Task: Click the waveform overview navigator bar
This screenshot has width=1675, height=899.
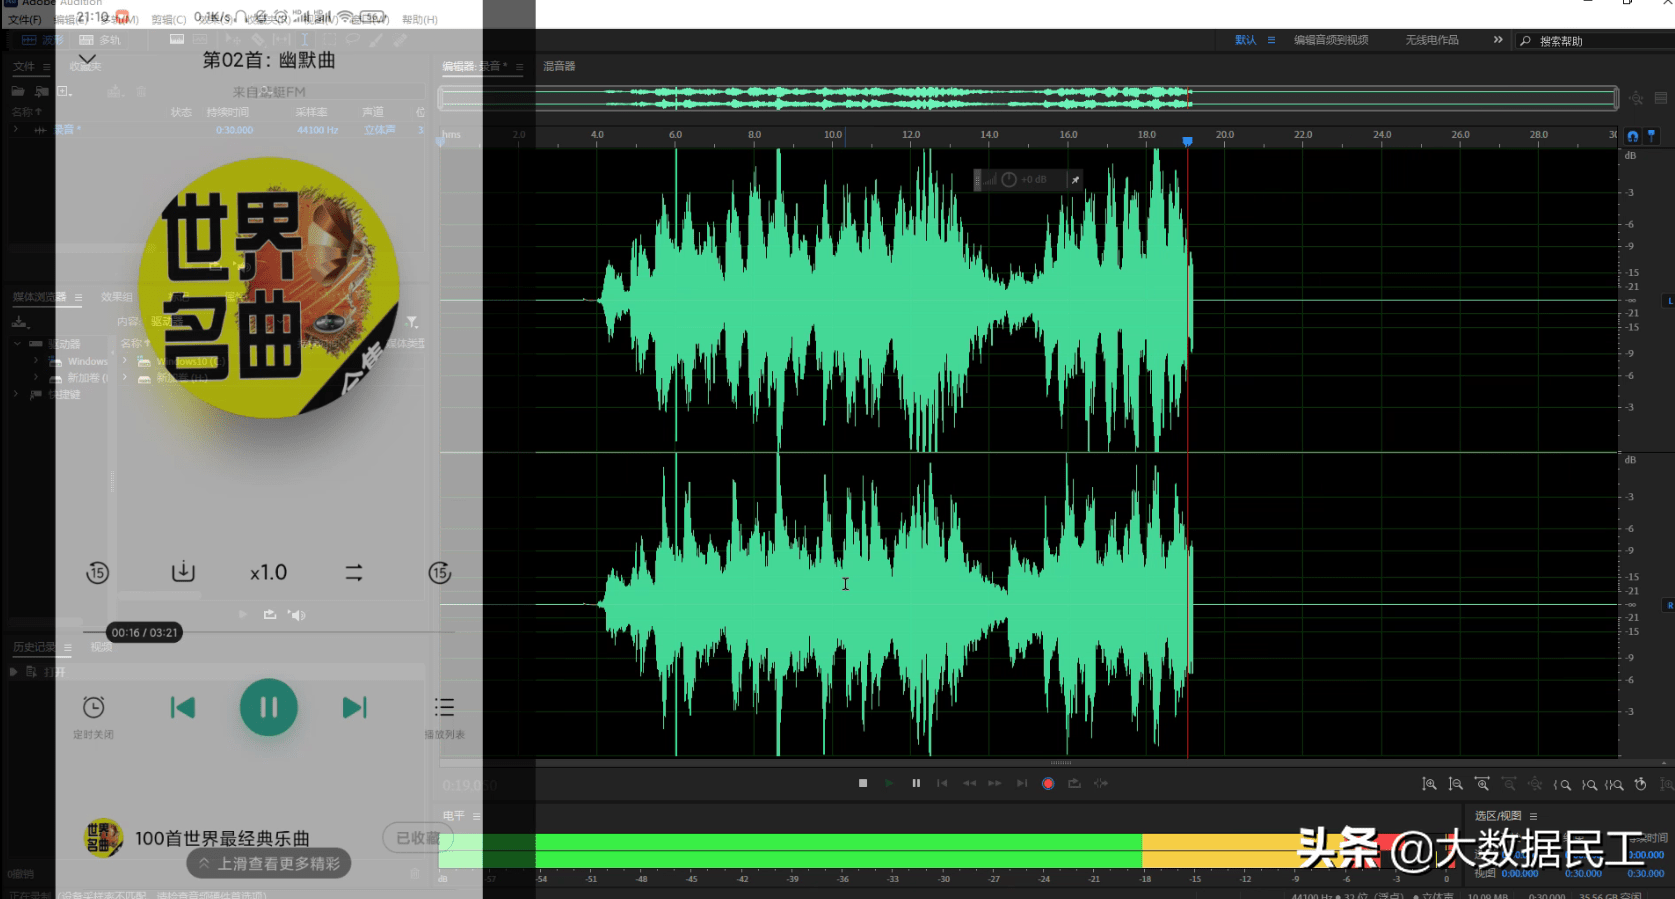Action: click(x=1028, y=98)
